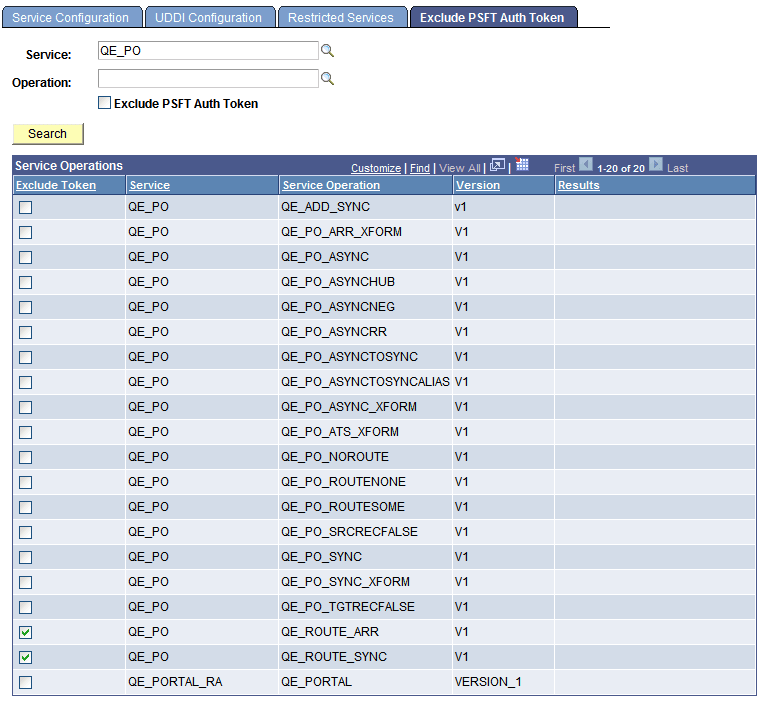Focus the Operation input field

pyautogui.click(x=208, y=79)
